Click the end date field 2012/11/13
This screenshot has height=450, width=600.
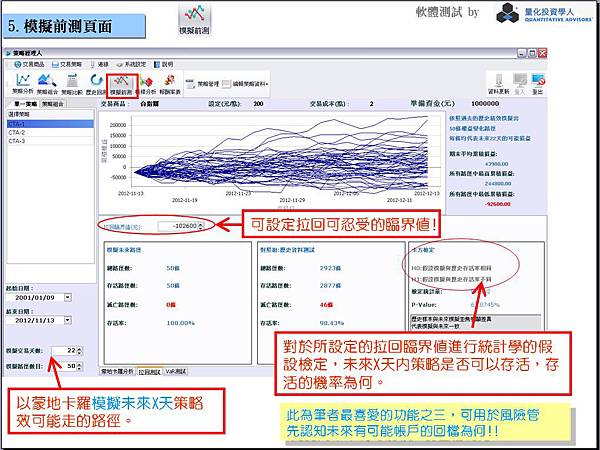[x=35, y=320]
